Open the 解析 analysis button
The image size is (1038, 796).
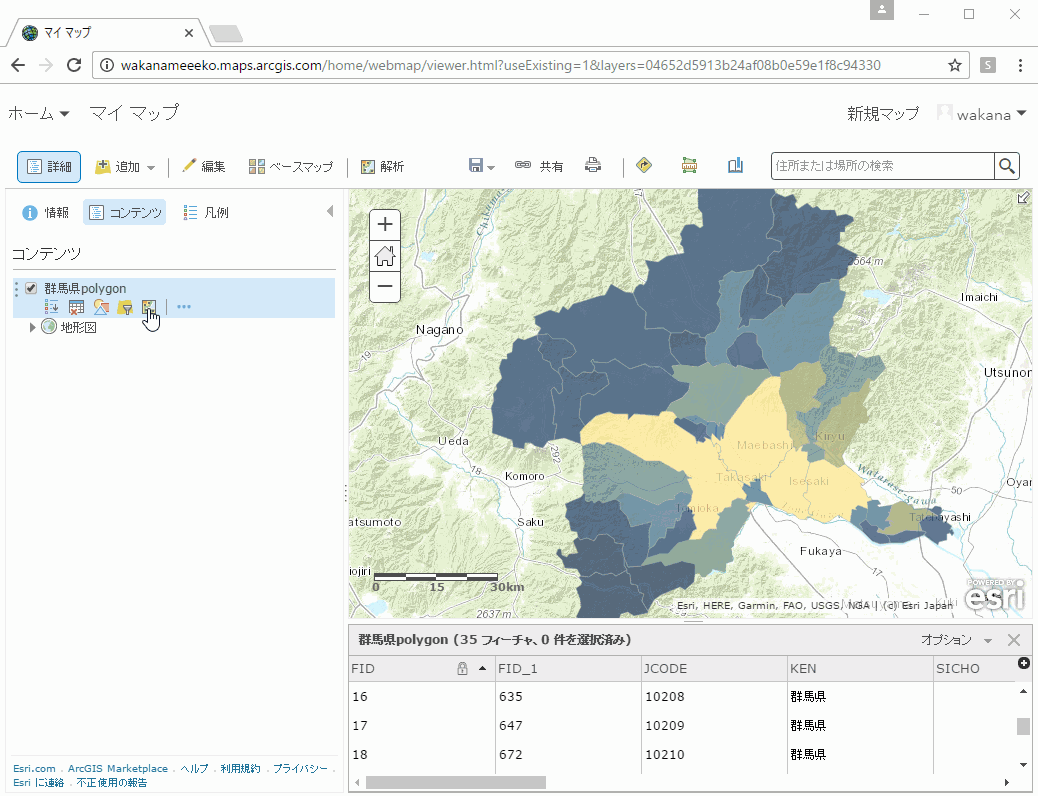(382, 167)
